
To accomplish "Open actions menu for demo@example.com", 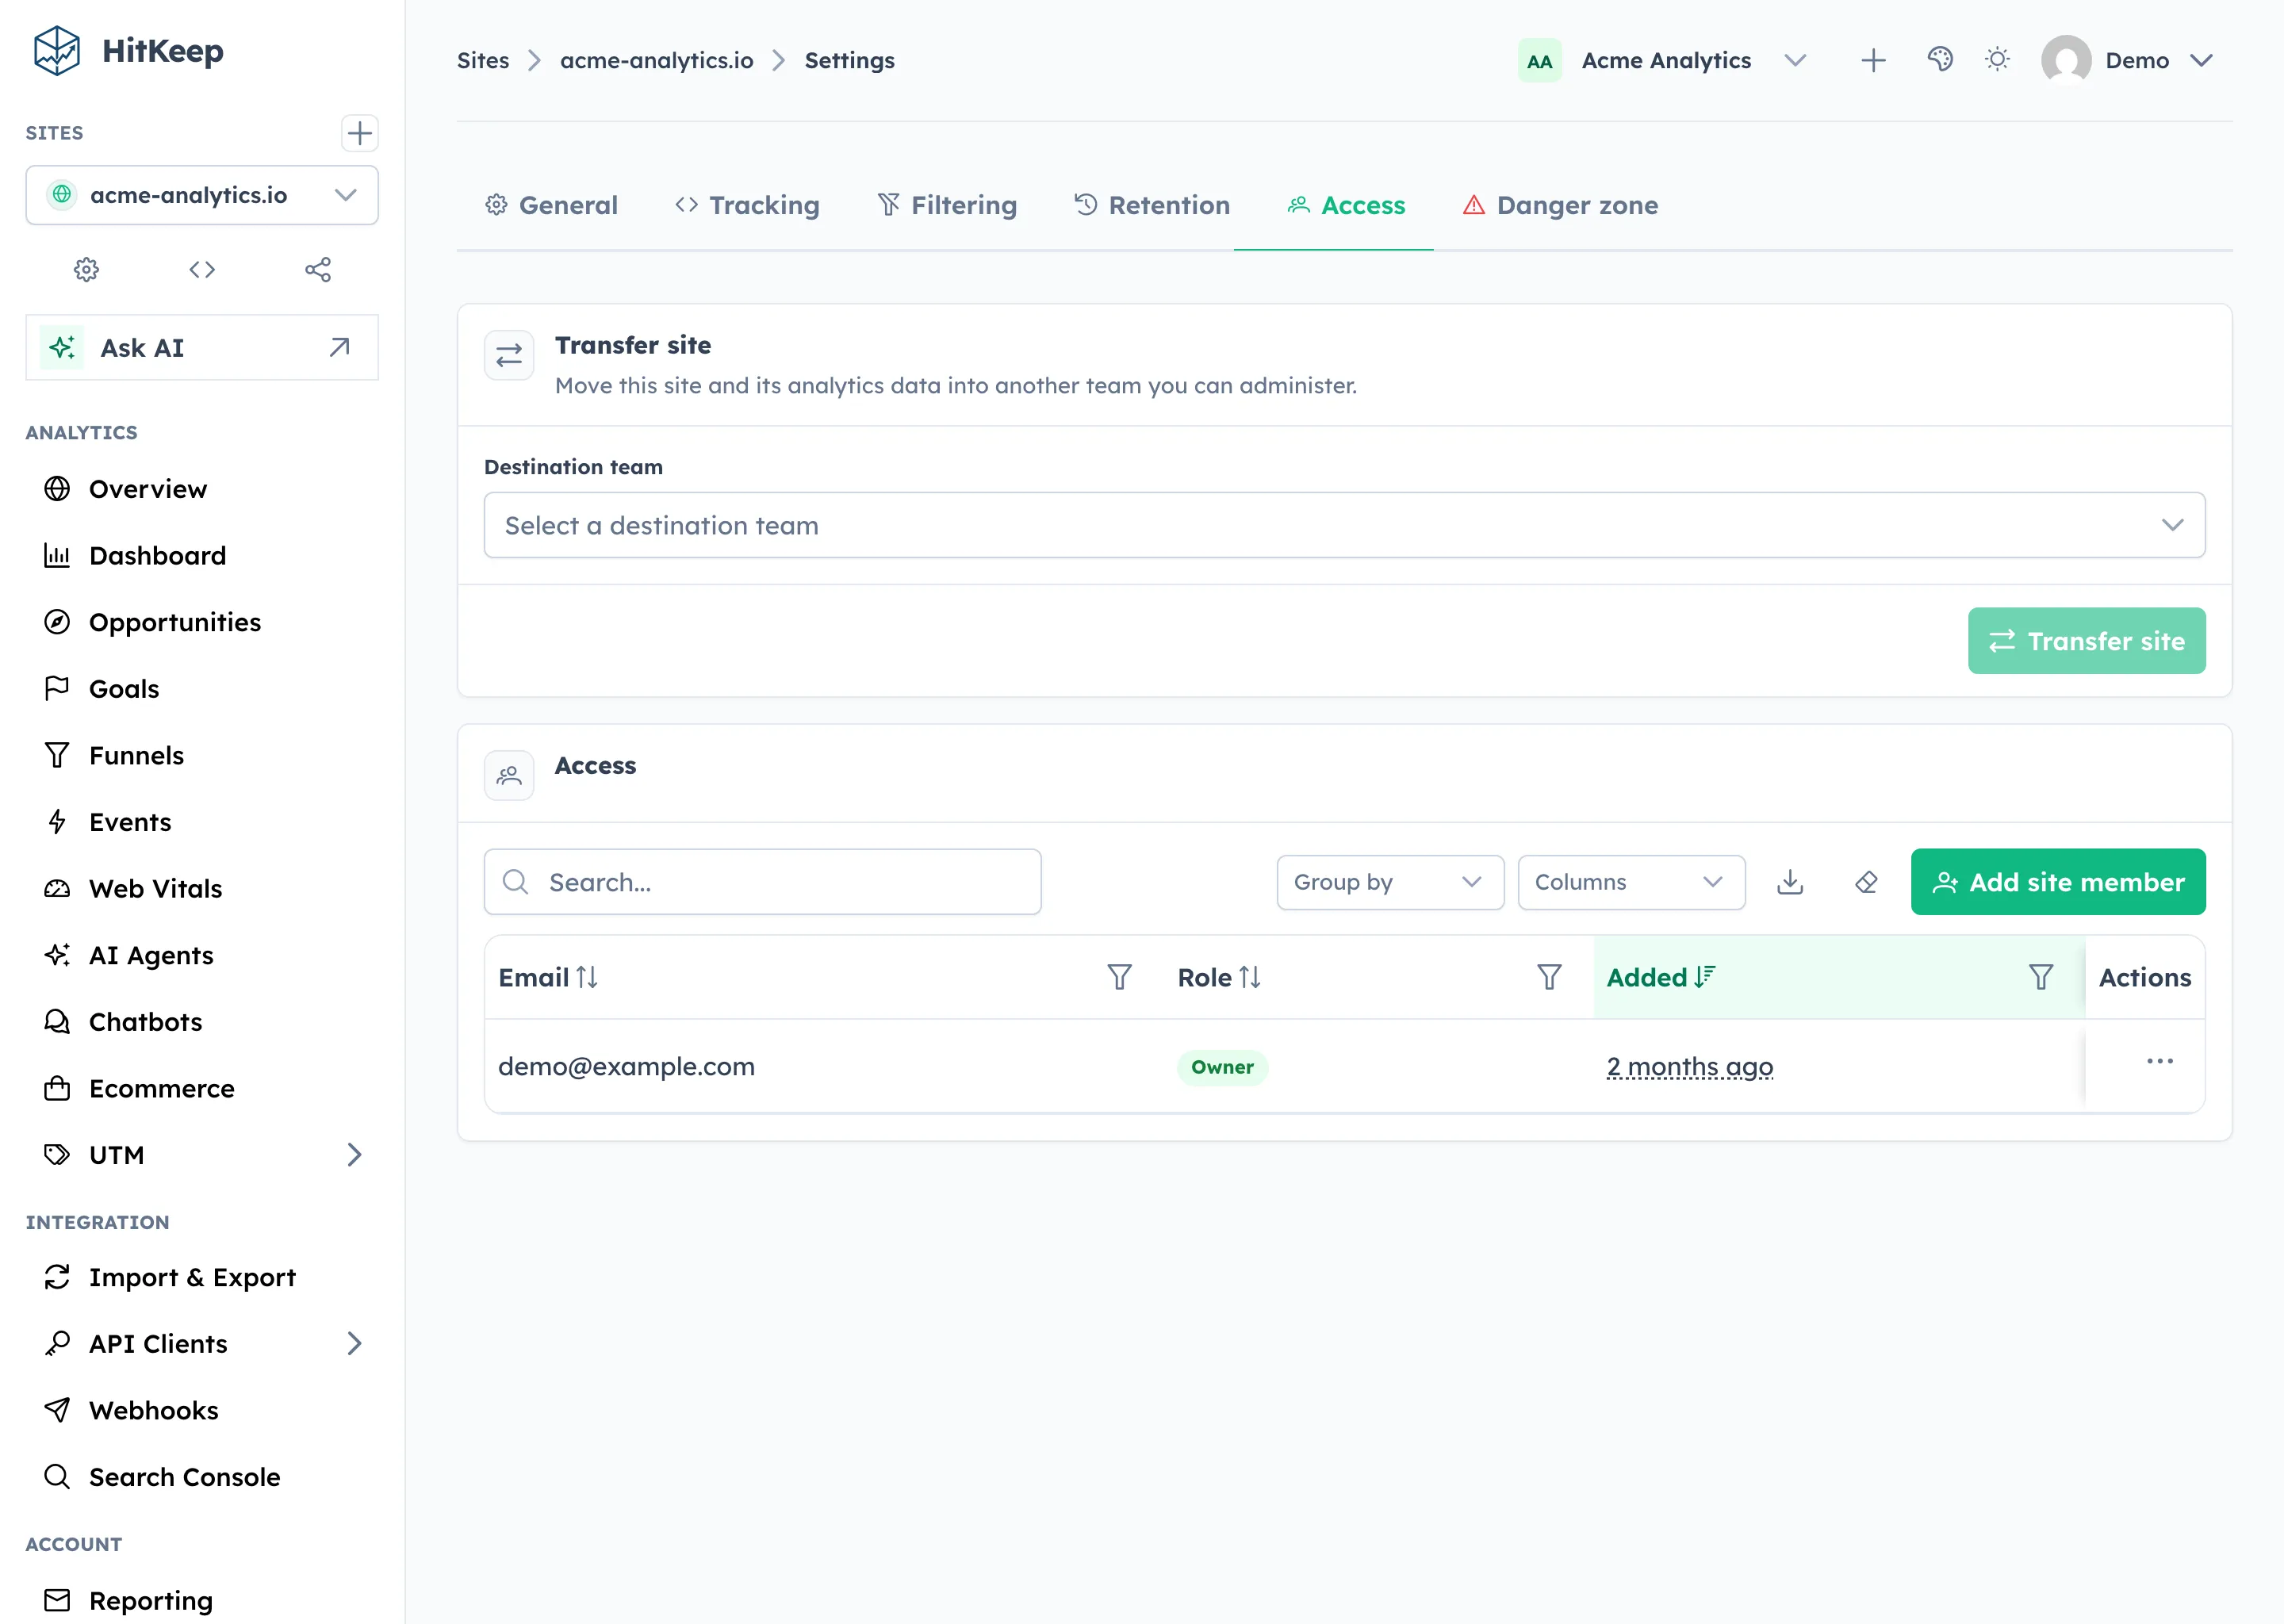I will click(x=2159, y=1061).
